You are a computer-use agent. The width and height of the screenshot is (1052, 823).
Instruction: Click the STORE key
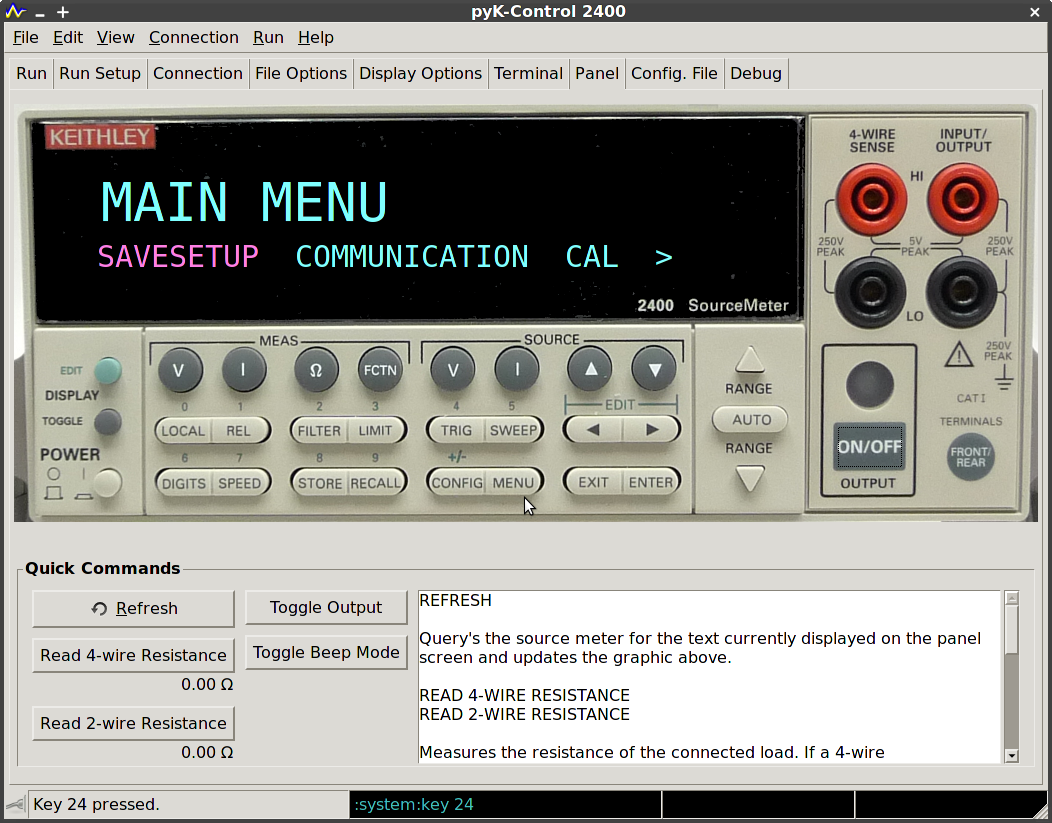point(320,483)
